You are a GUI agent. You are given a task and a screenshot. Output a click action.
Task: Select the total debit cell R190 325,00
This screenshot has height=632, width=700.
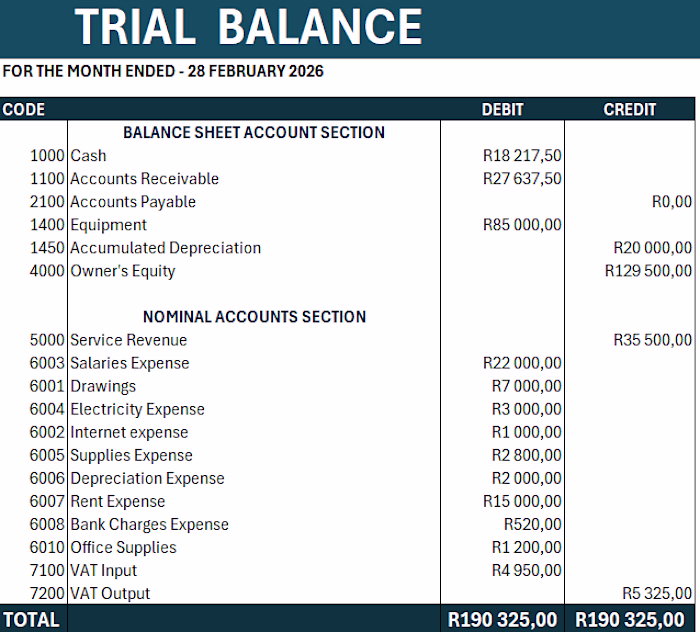[502, 620]
